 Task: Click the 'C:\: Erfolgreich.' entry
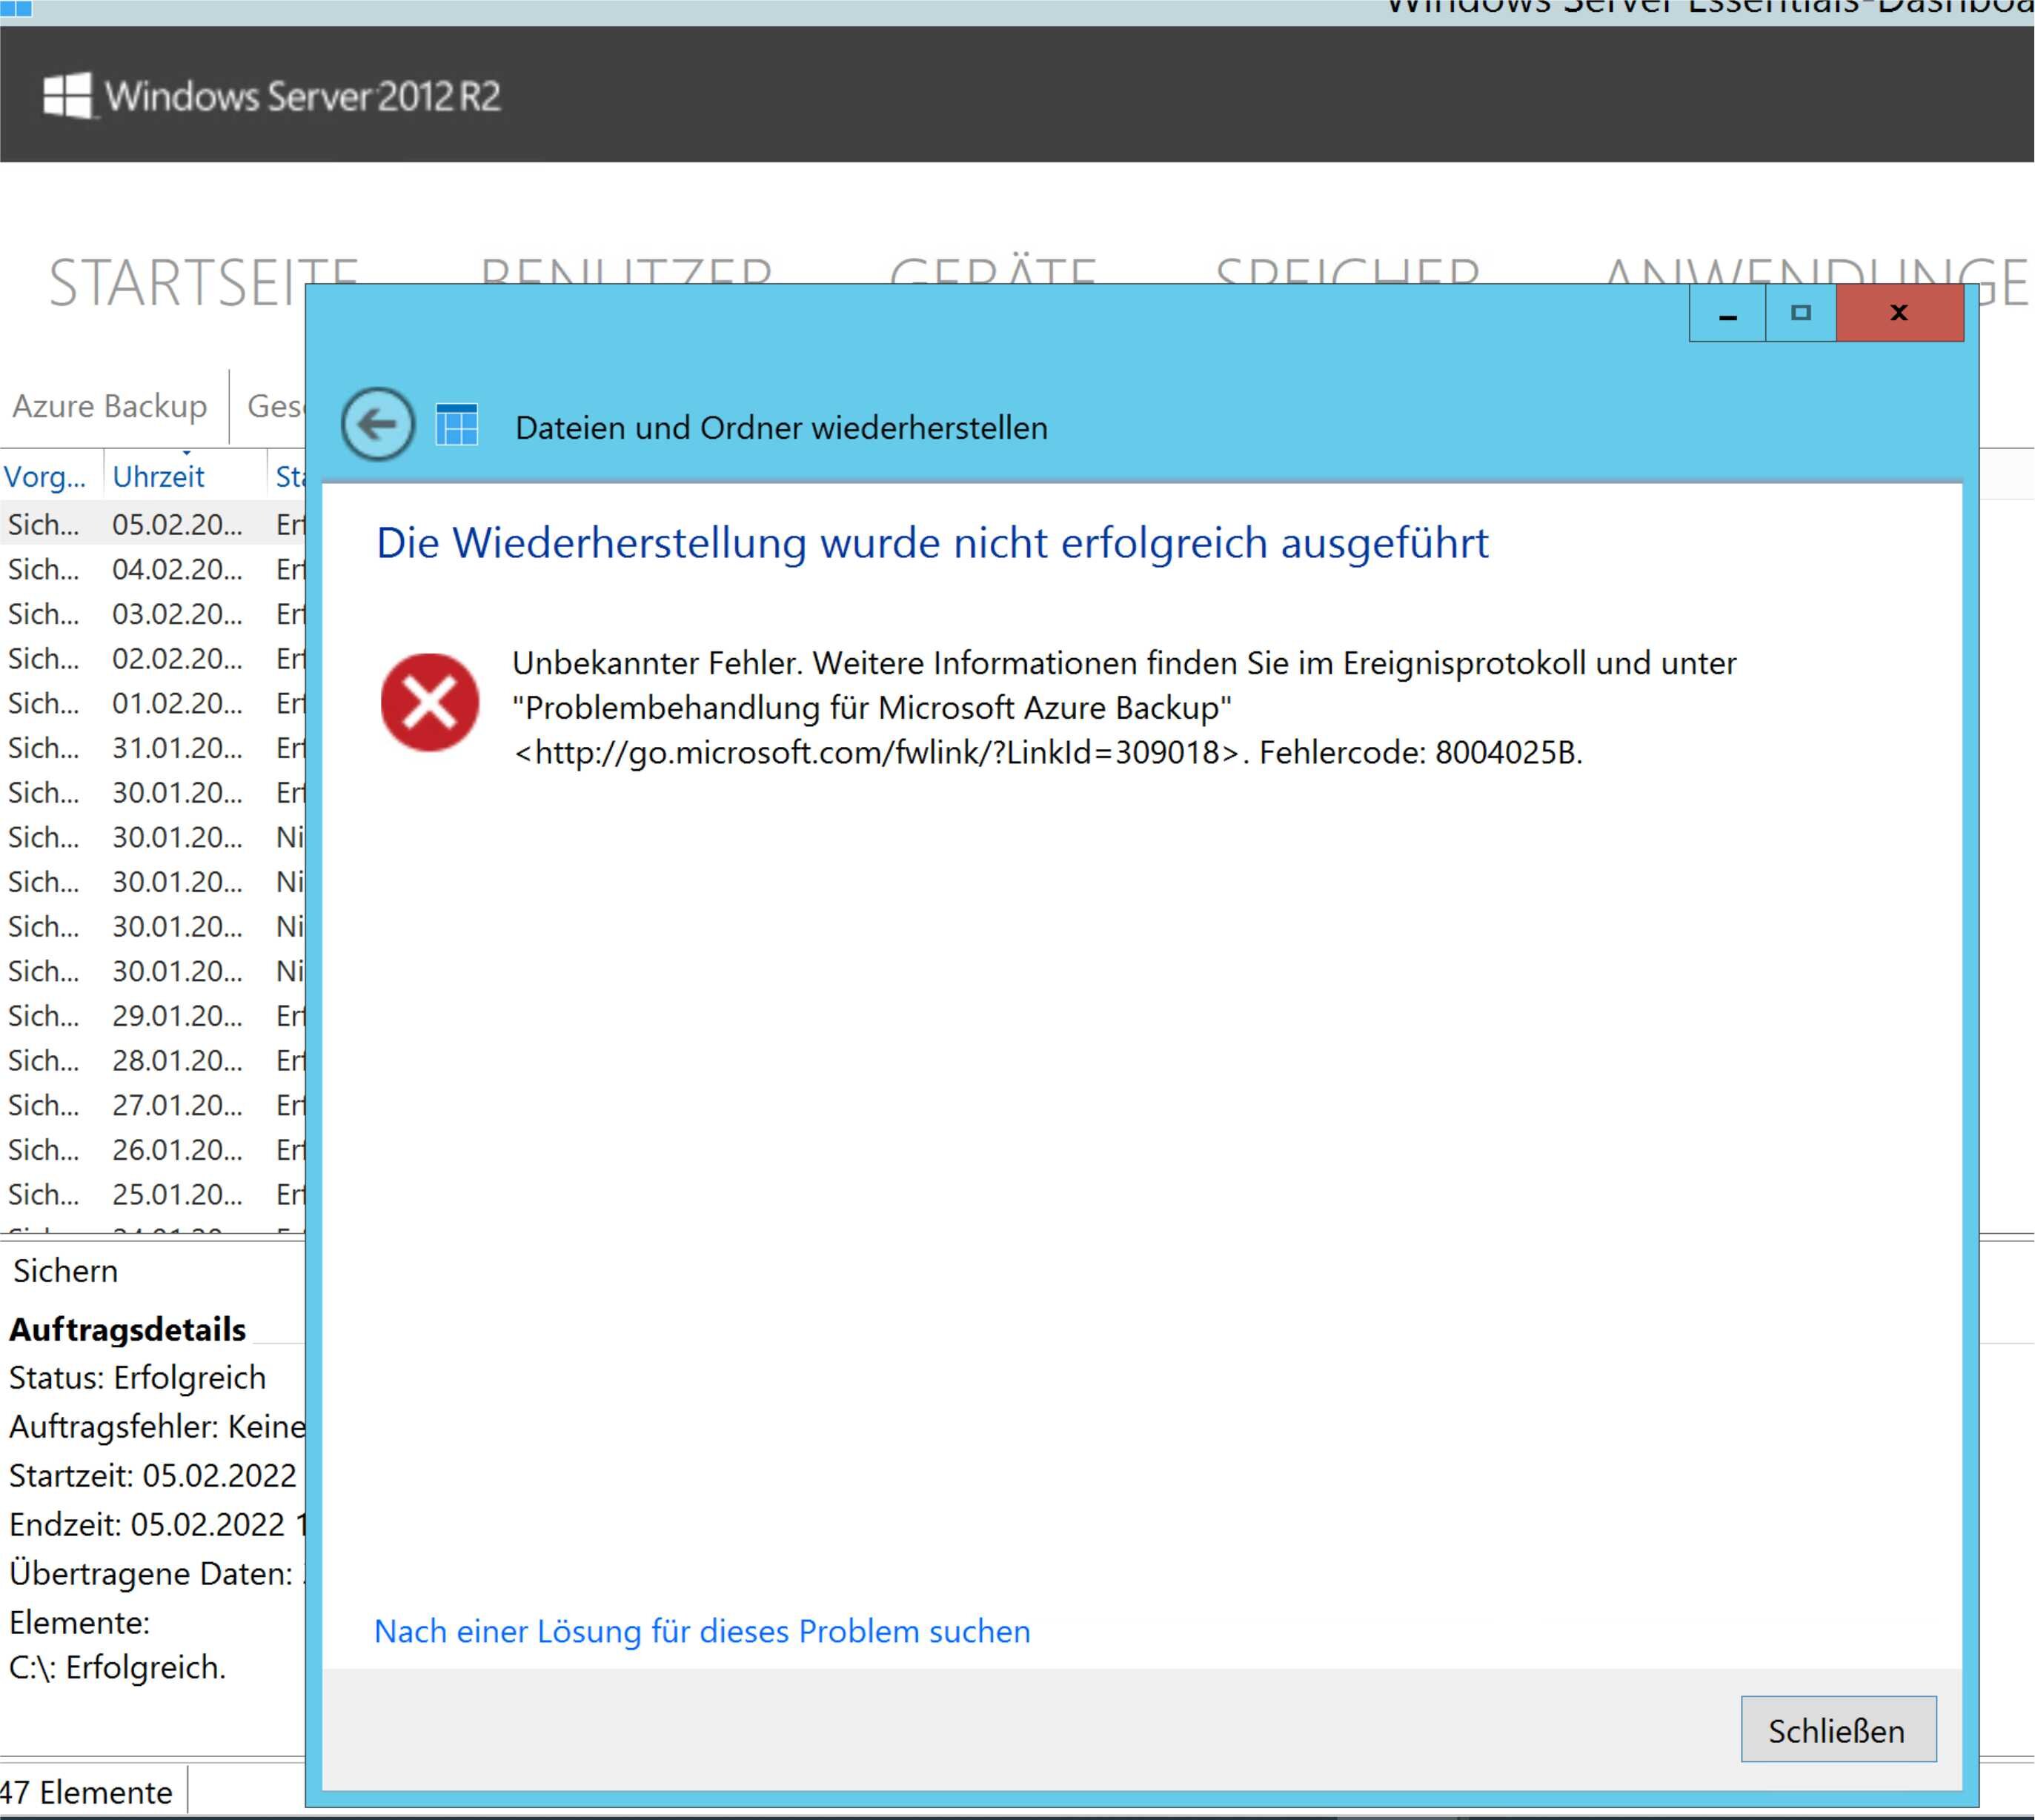(x=118, y=1667)
